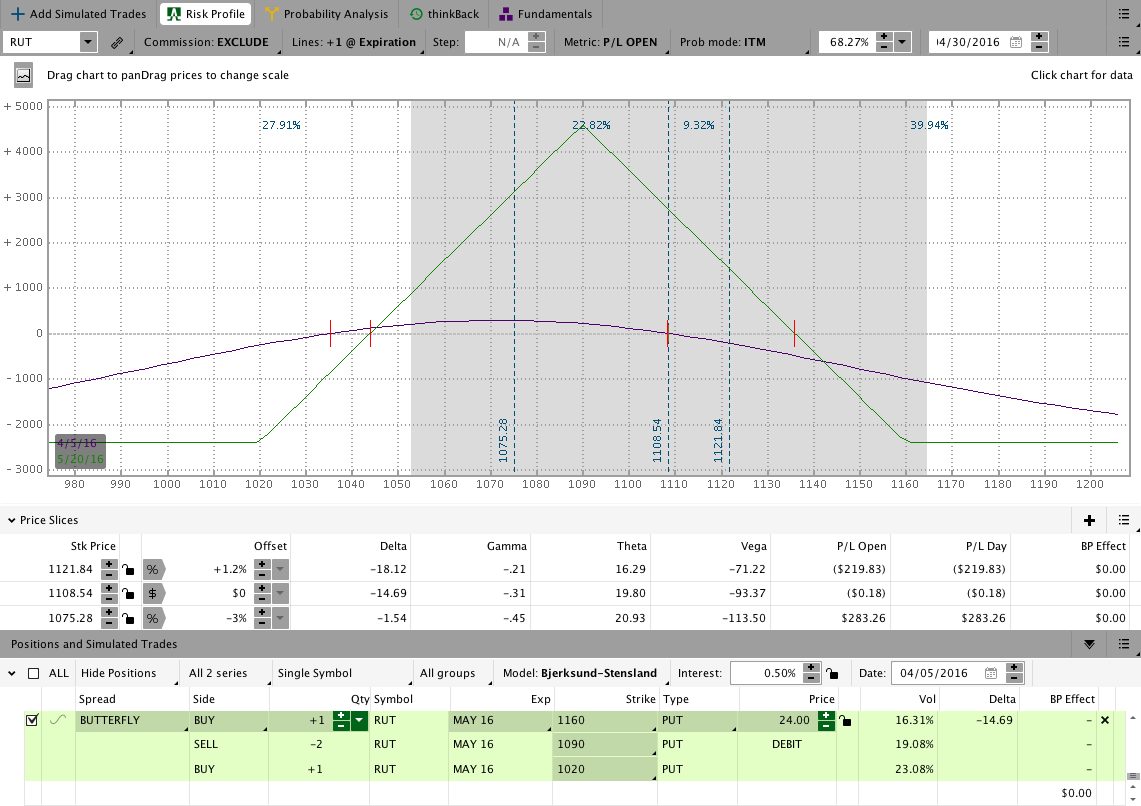Click lock icon on 1075.28 price slice
1141x806 pixels.
(x=128, y=618)
